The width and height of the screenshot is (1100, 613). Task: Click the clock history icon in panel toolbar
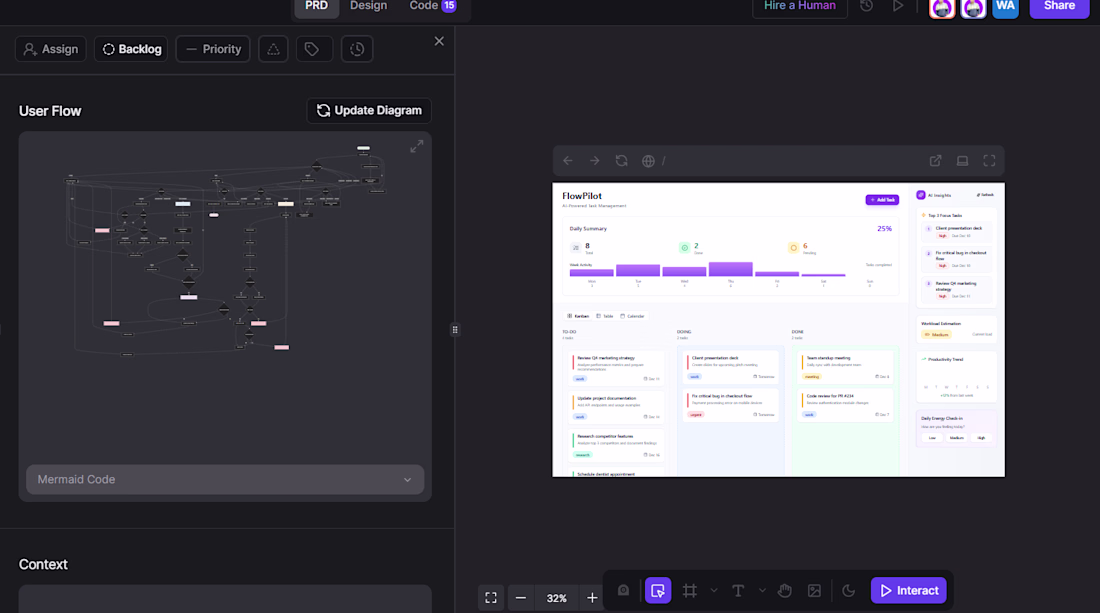click(357, 49)
